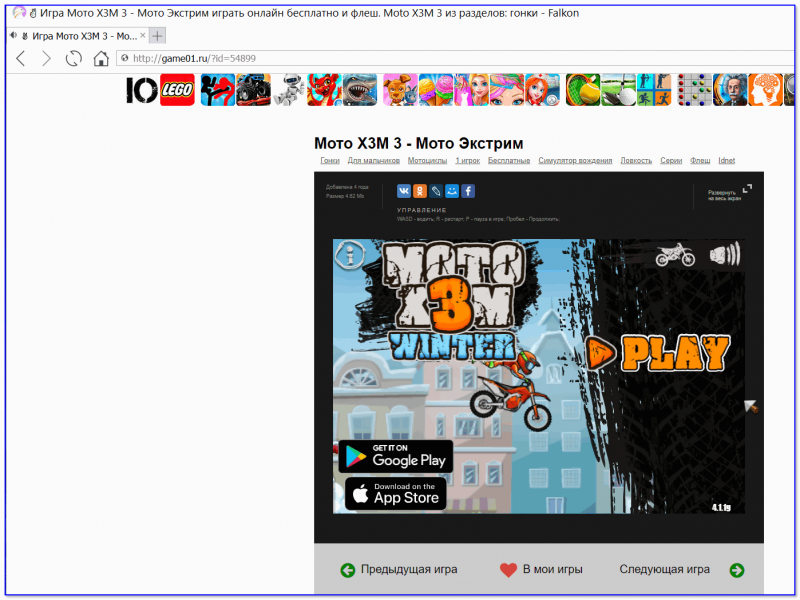Open the white robot games icon
Screen dimensions: 800x600
pyautogui.click(x=289, y=90)
